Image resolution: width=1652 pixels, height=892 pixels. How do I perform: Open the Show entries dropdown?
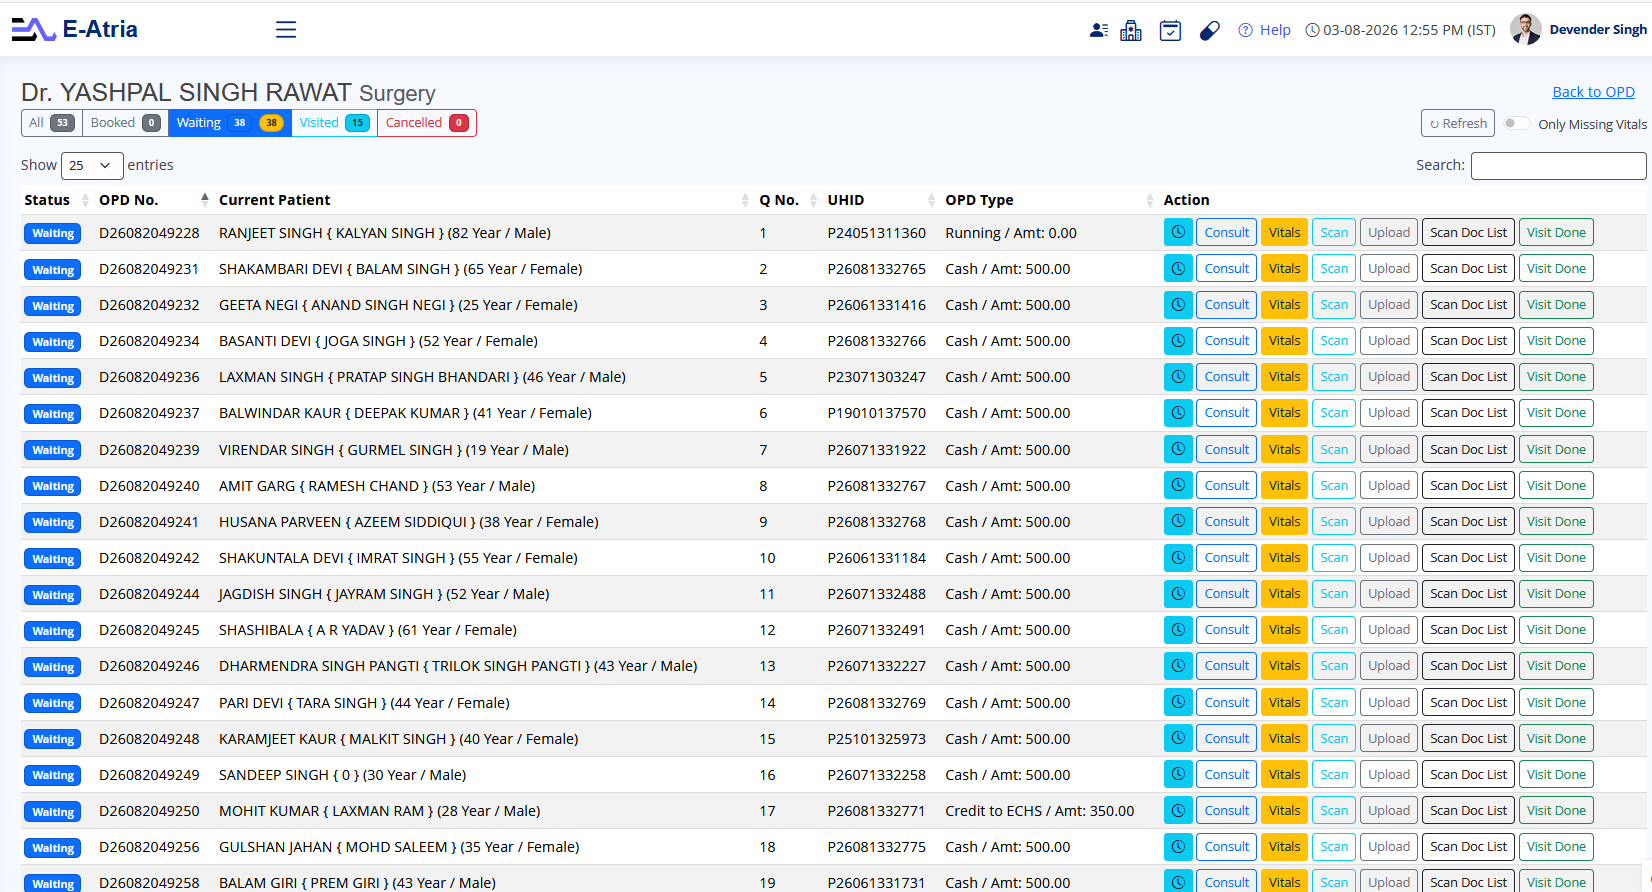pyautogui.click(x=92, y=165)
